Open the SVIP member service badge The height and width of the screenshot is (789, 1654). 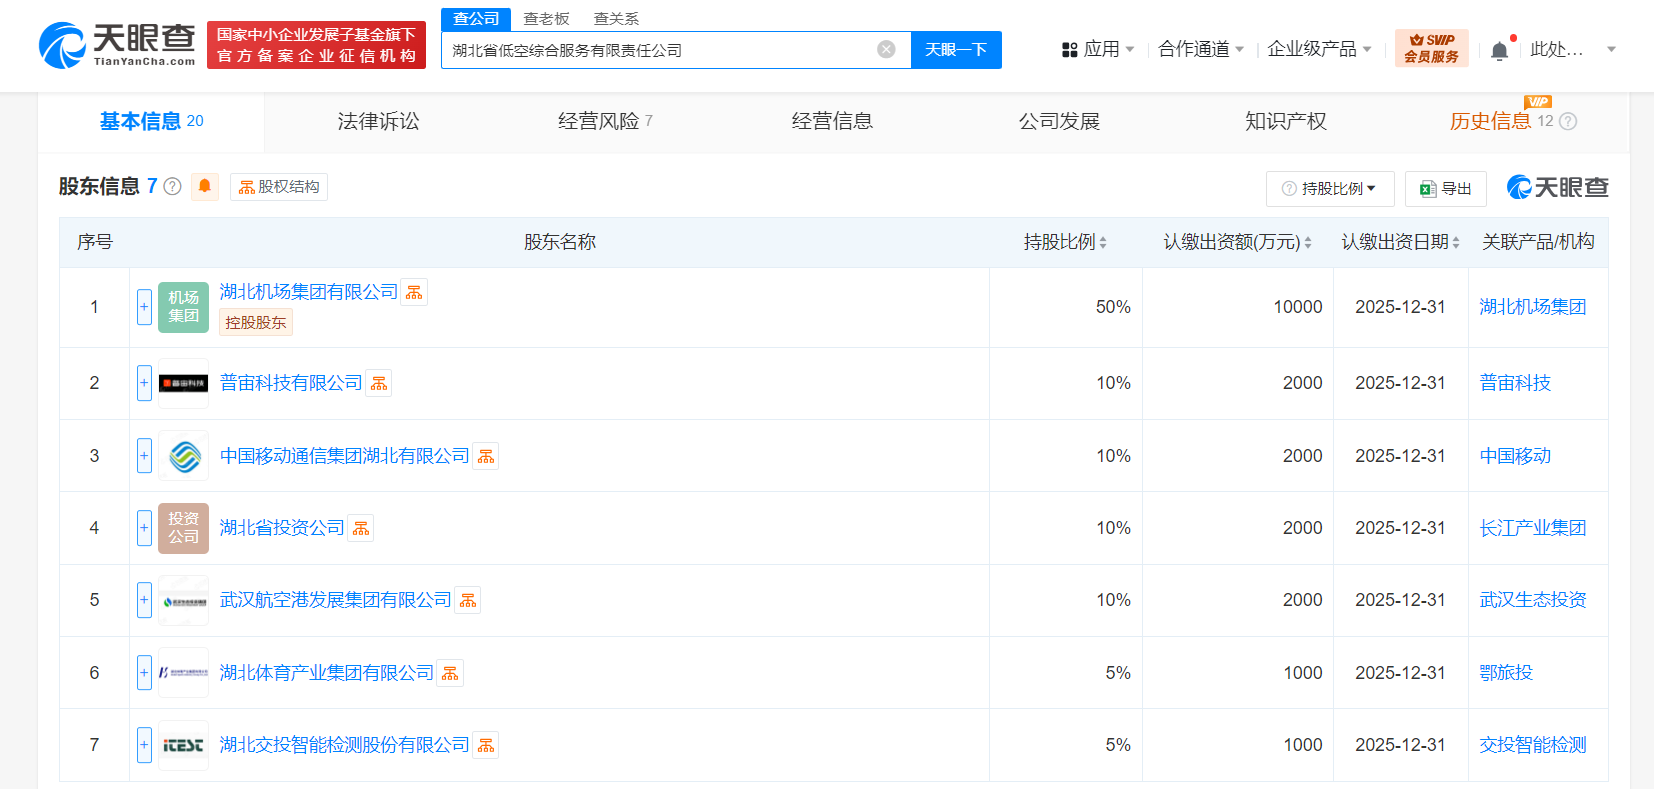pyautogui.click(x=1431, y=48)
